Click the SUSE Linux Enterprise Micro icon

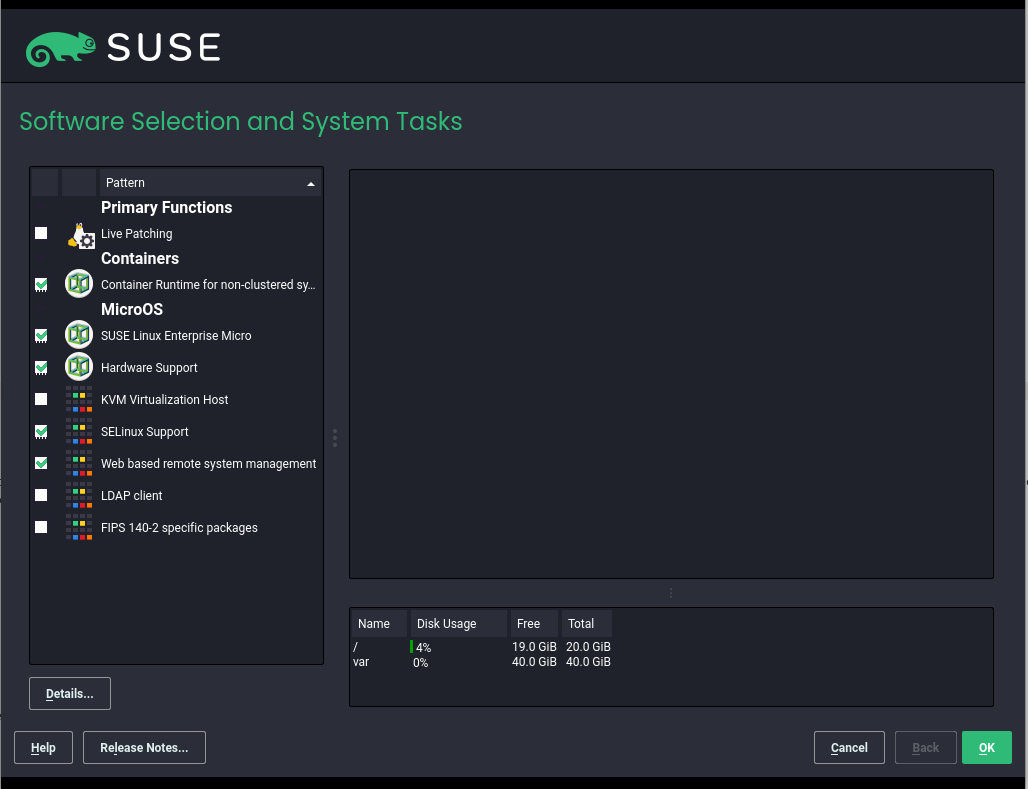[78, 335]
